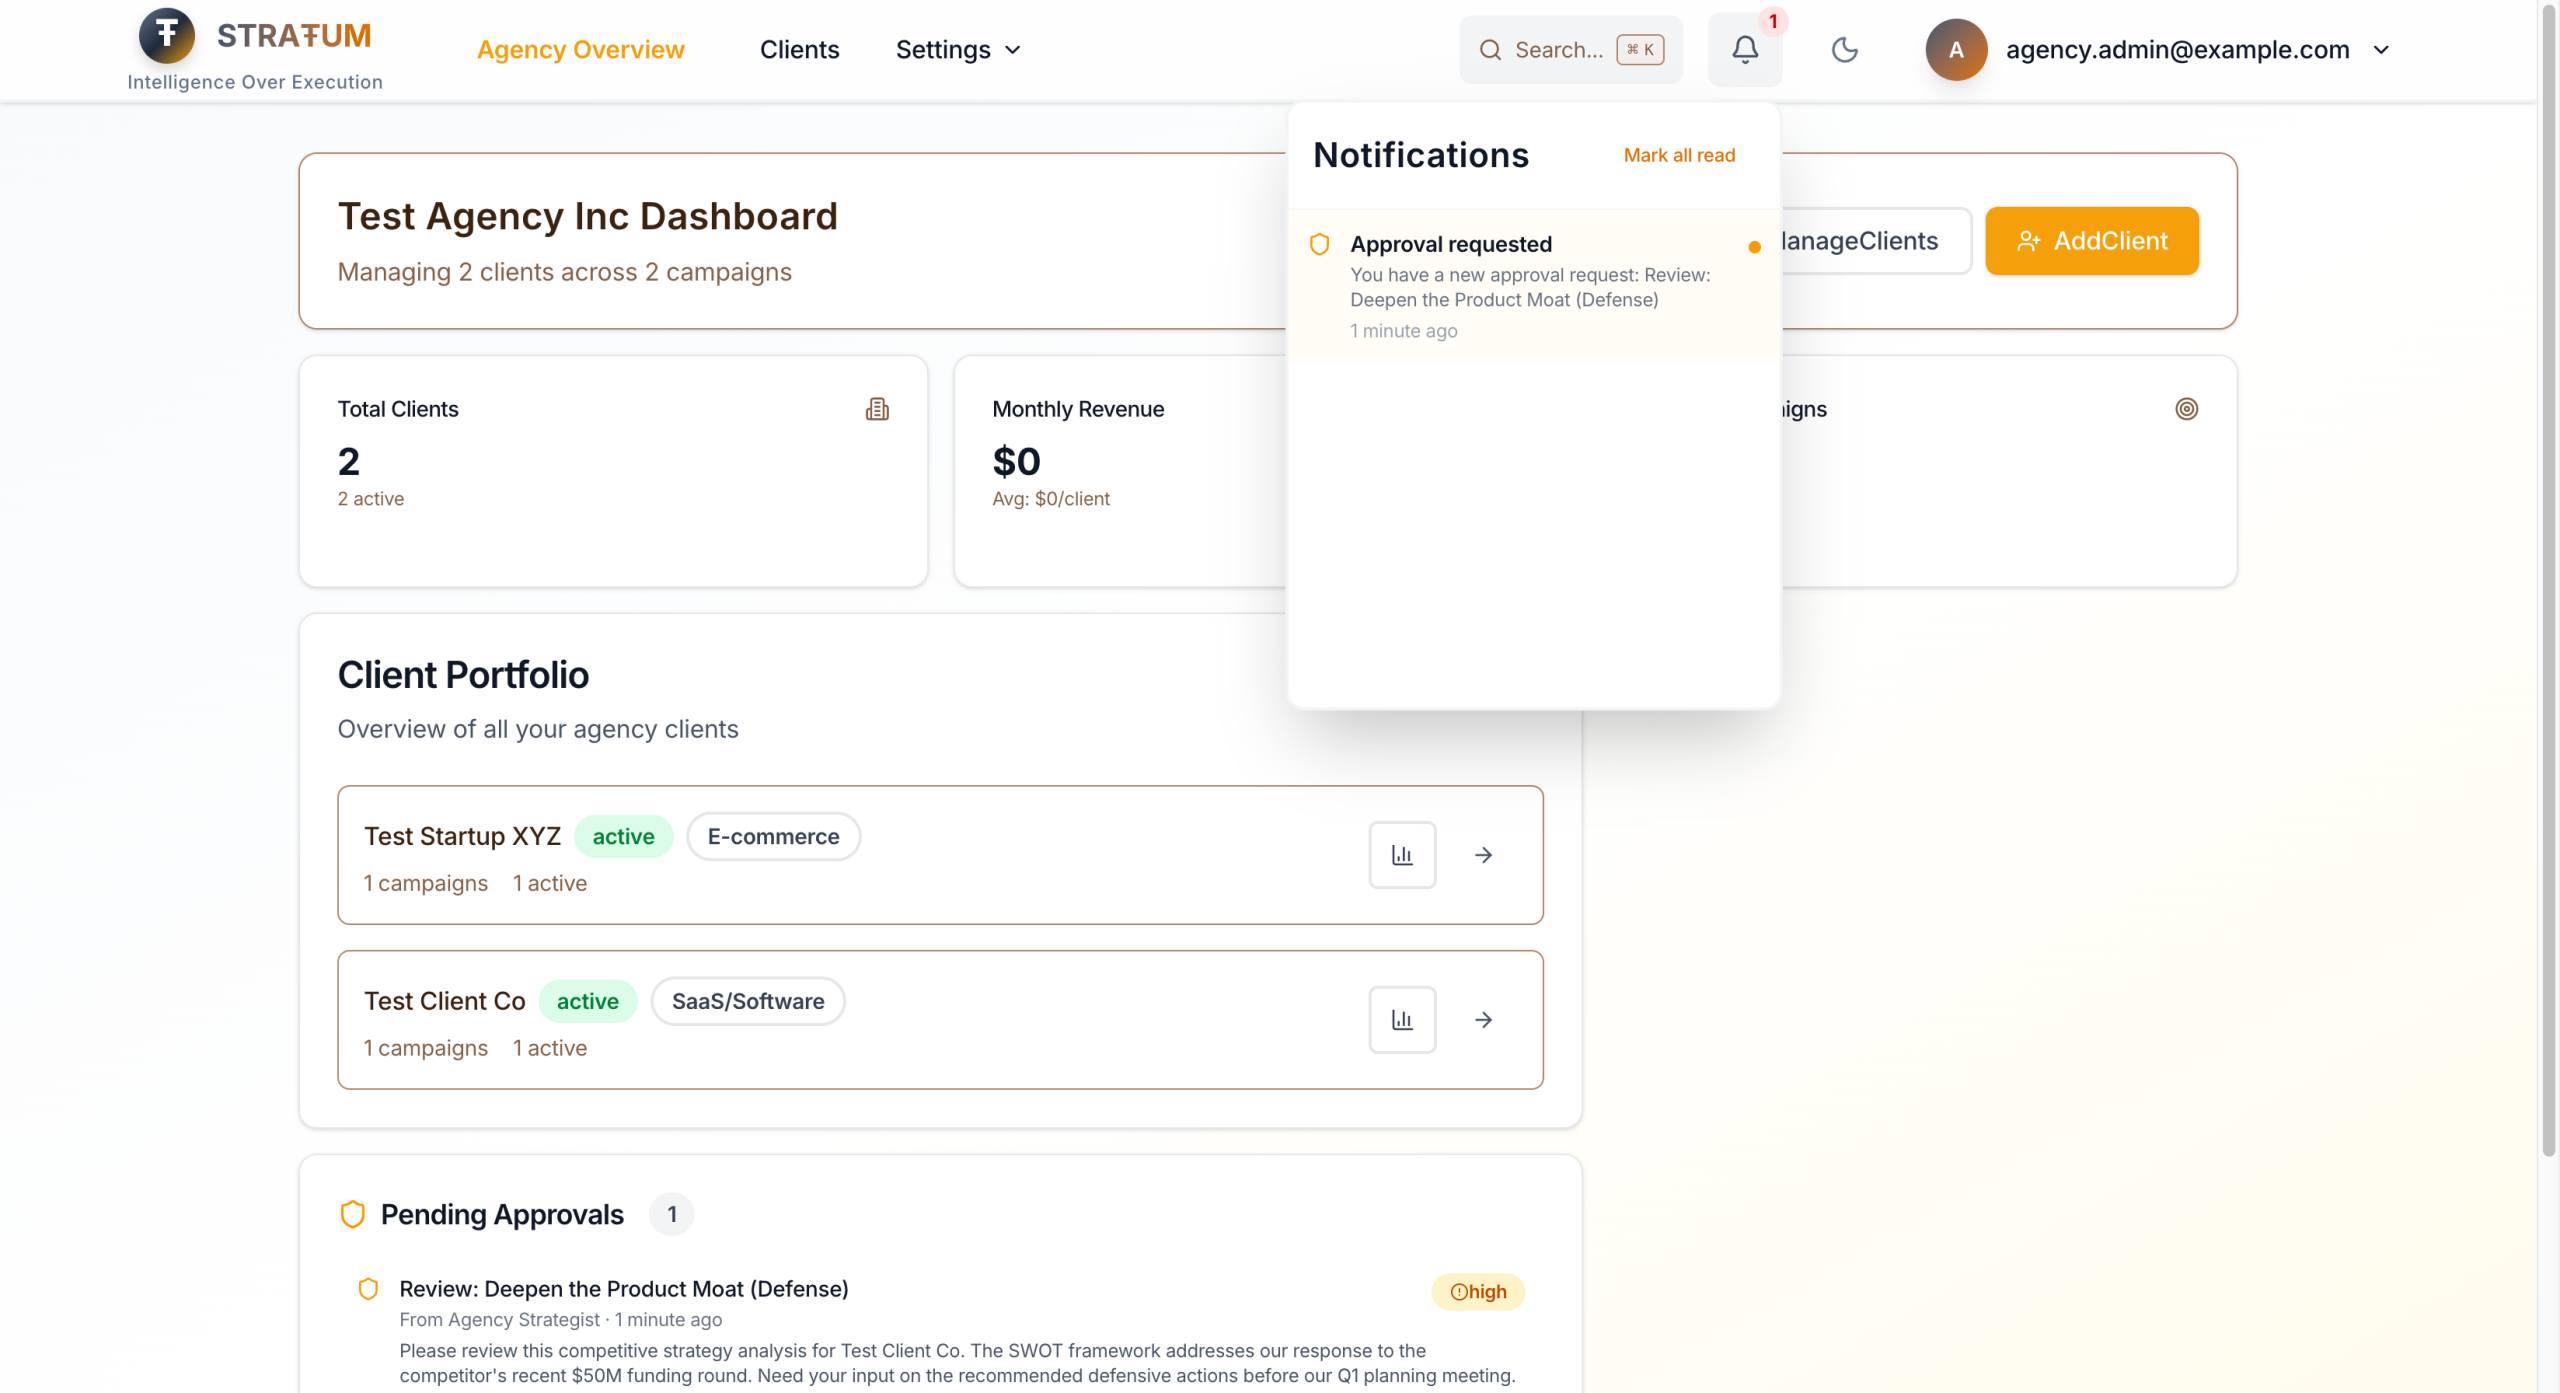Screen dimensions: 2560x1393
Task: Go to Agency Overview tab
Action: coord(580,50)
